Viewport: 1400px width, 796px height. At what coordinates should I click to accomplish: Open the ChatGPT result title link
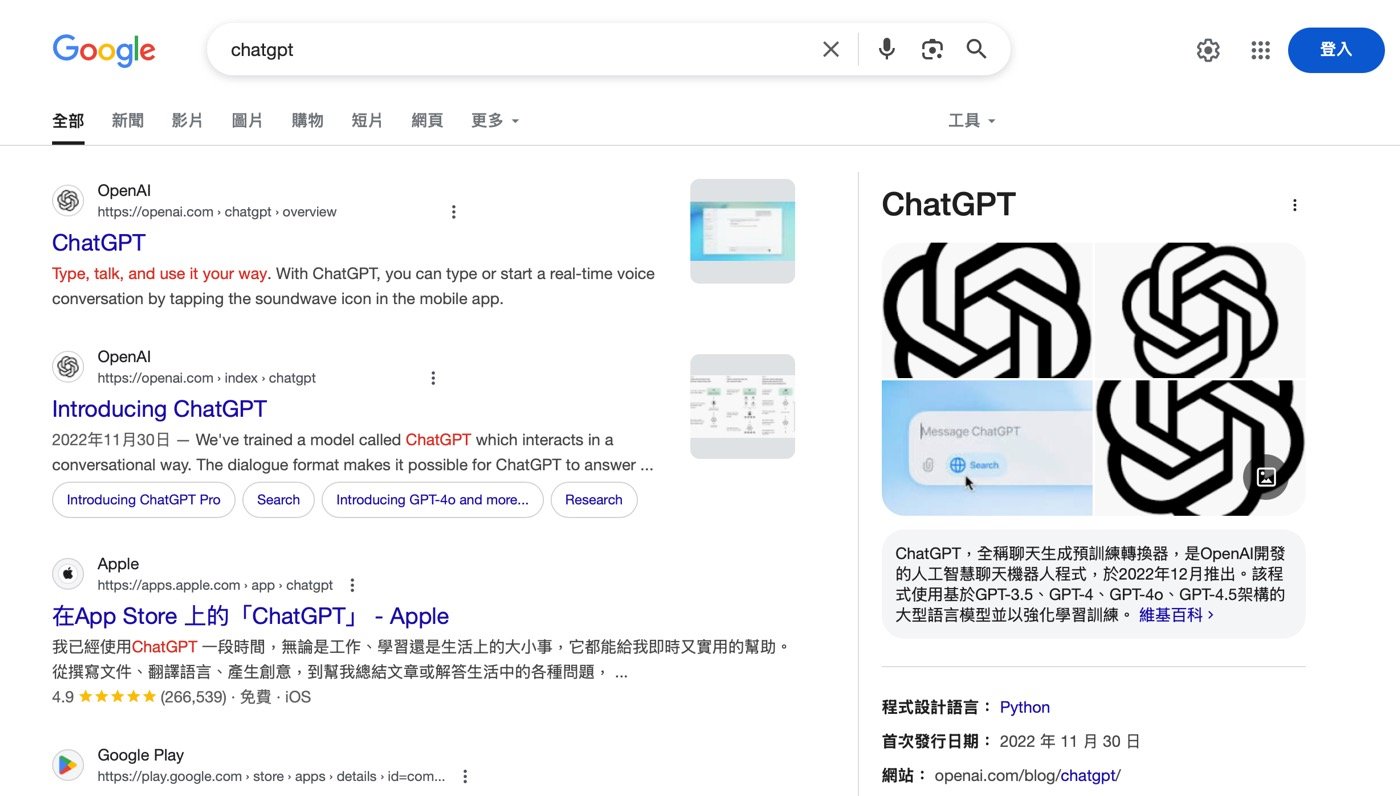[99, 243]
